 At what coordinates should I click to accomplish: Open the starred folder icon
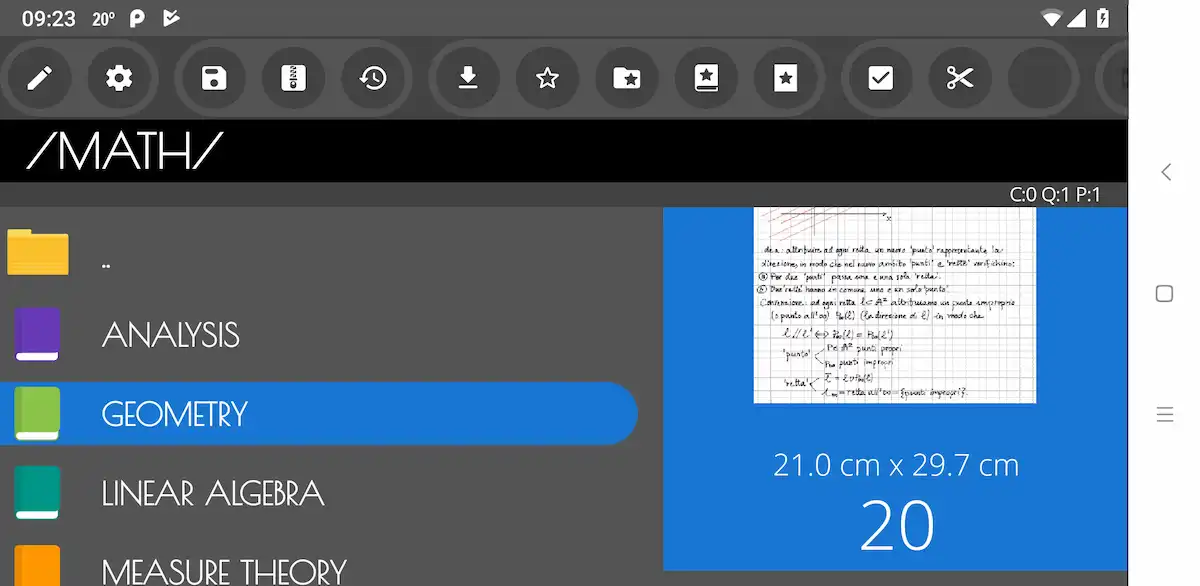pos(627,77)
